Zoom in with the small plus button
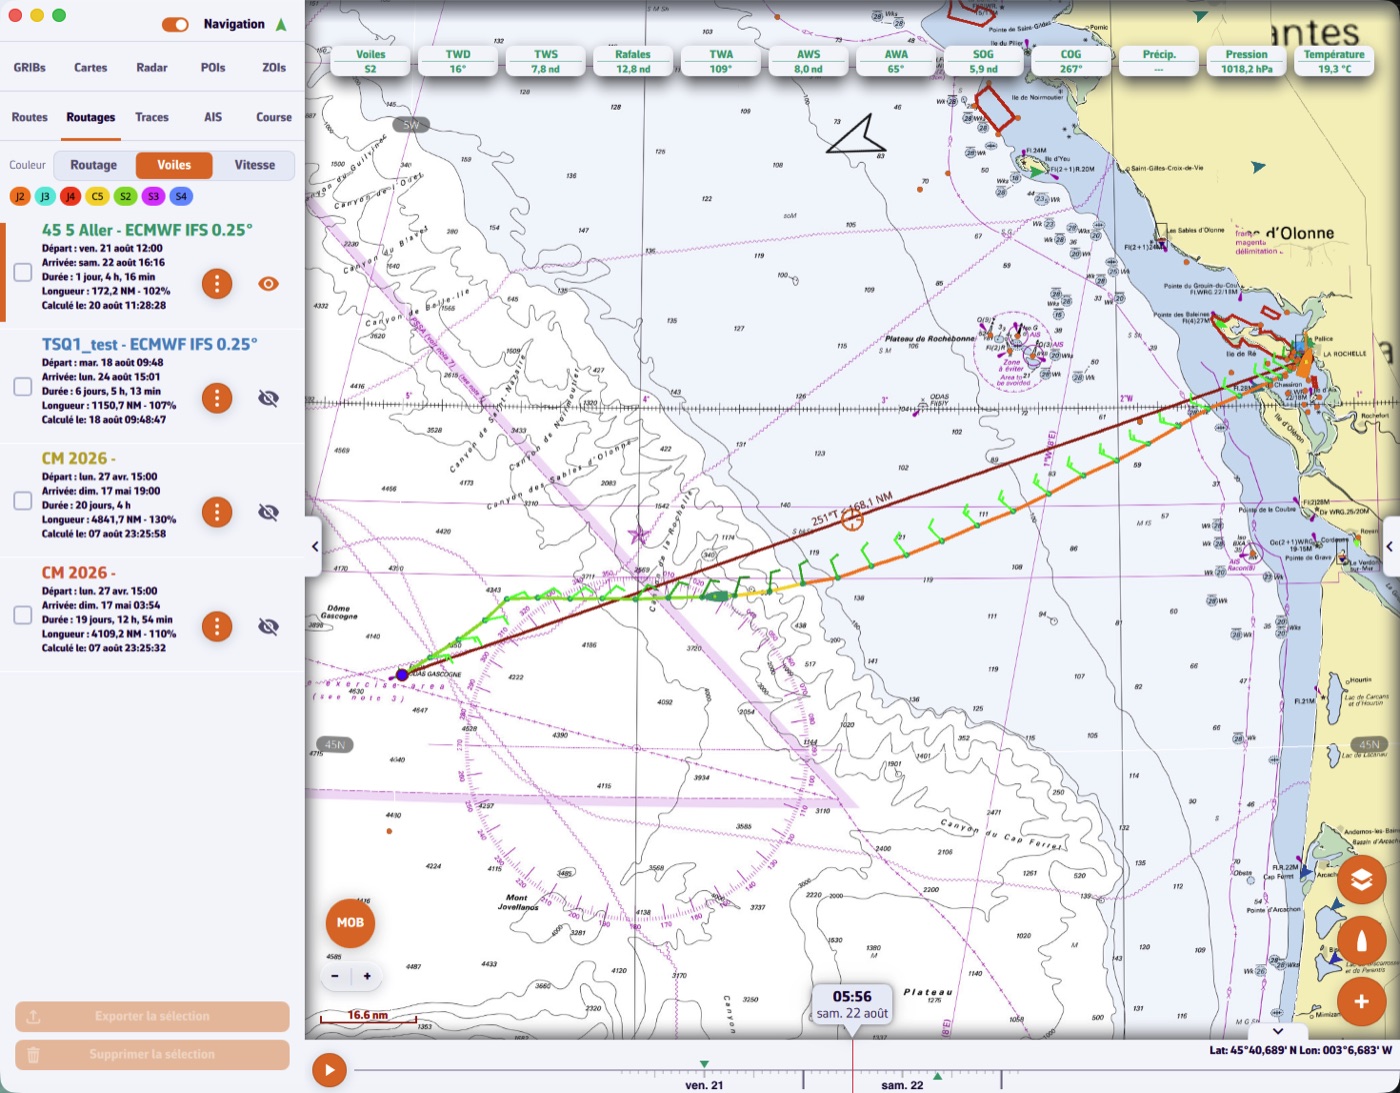The width and height of the screenshot is (1400, 1093). tap(367, 977)
